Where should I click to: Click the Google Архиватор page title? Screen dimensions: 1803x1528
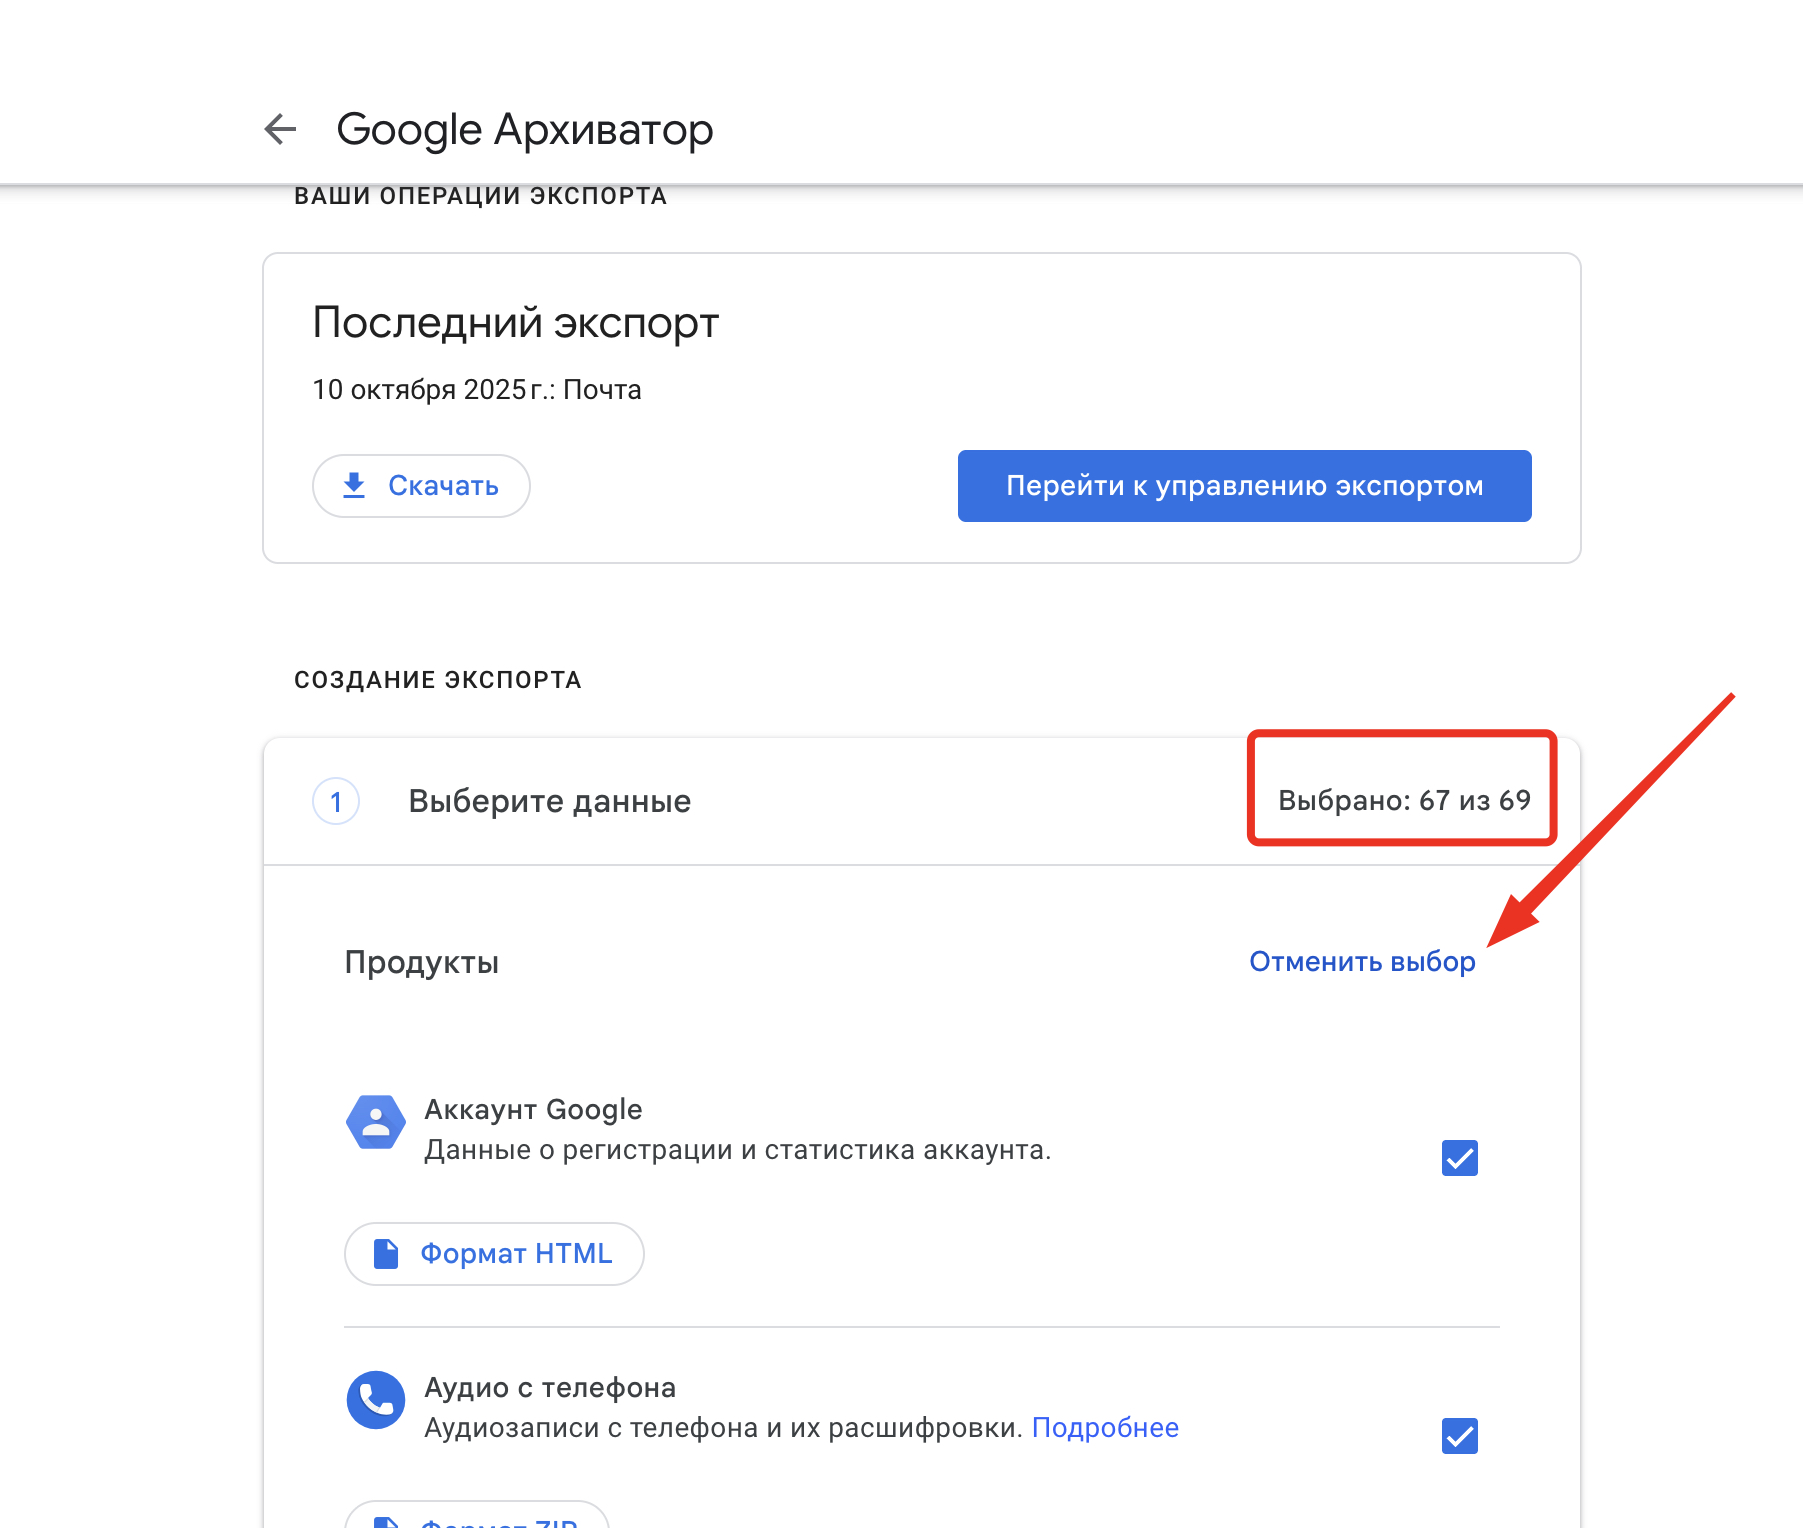point(524,129)
